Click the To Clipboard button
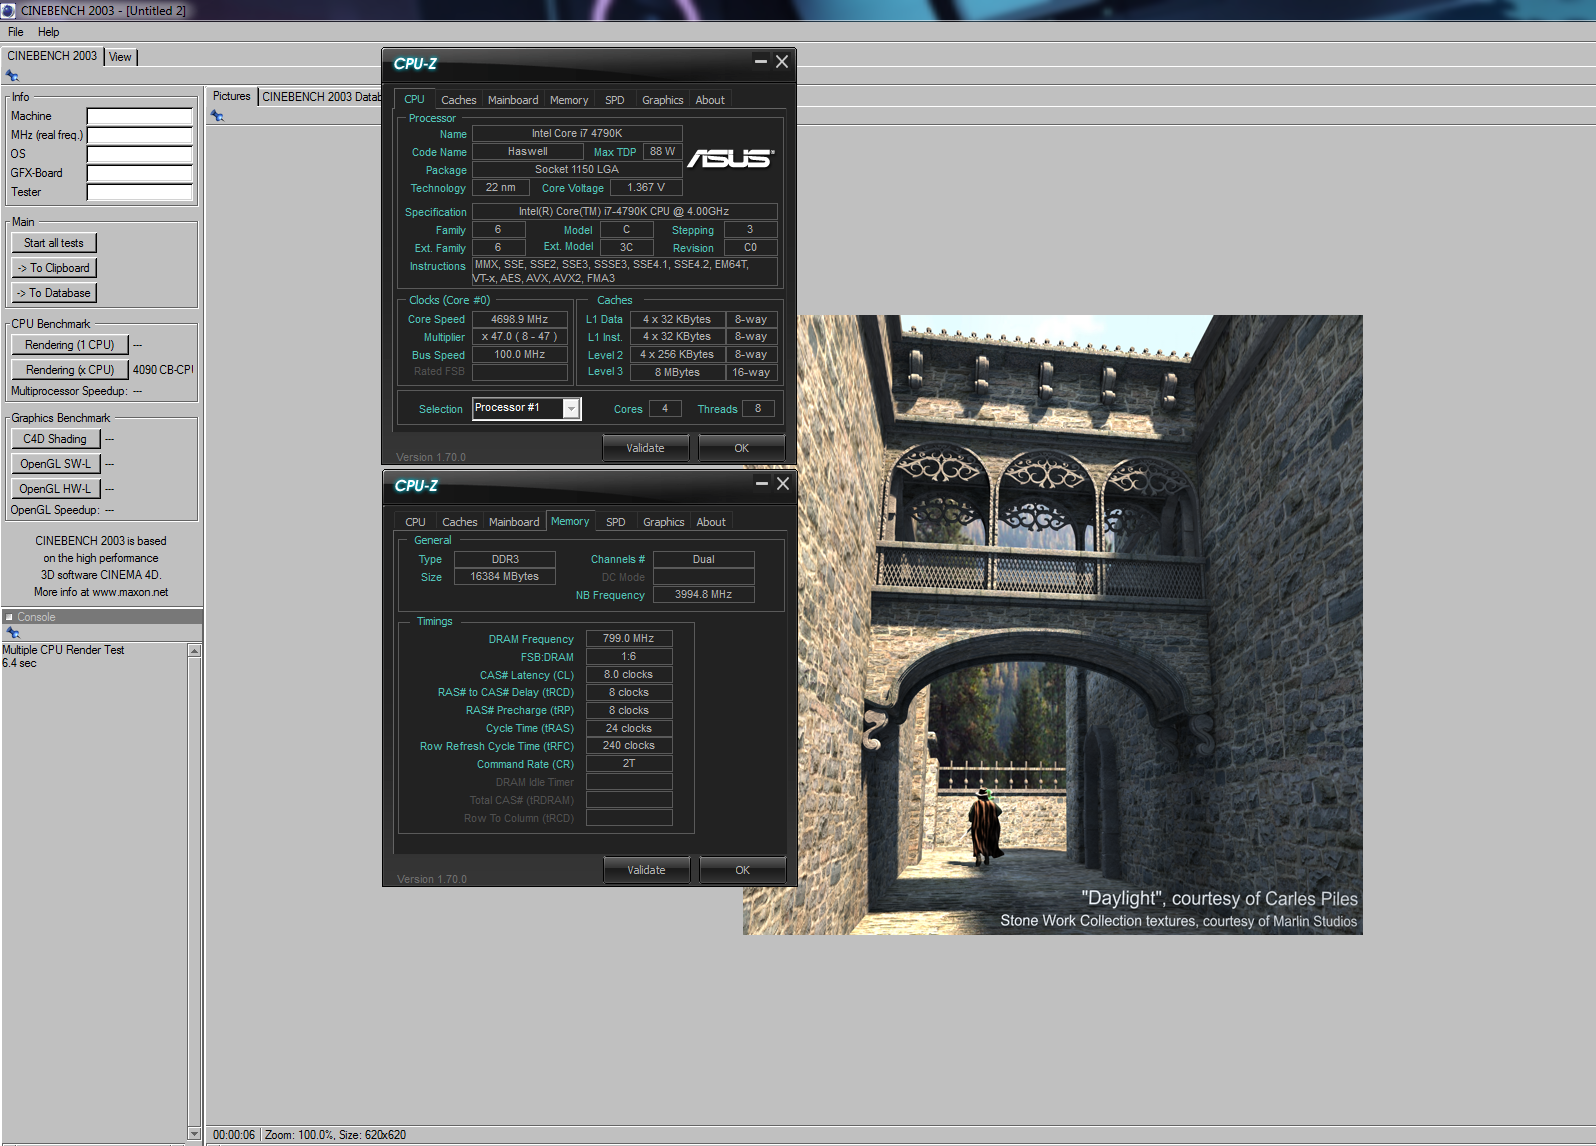1596x1146 pixels. coord(54,268)
